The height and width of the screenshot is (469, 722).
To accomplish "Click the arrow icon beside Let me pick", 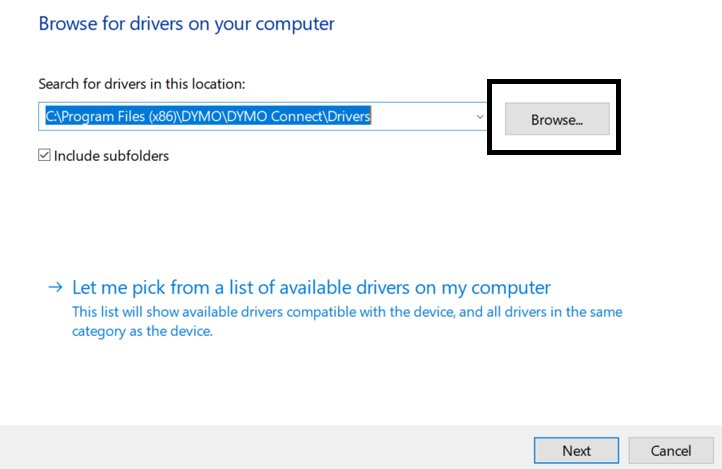I will pos(56,288).
